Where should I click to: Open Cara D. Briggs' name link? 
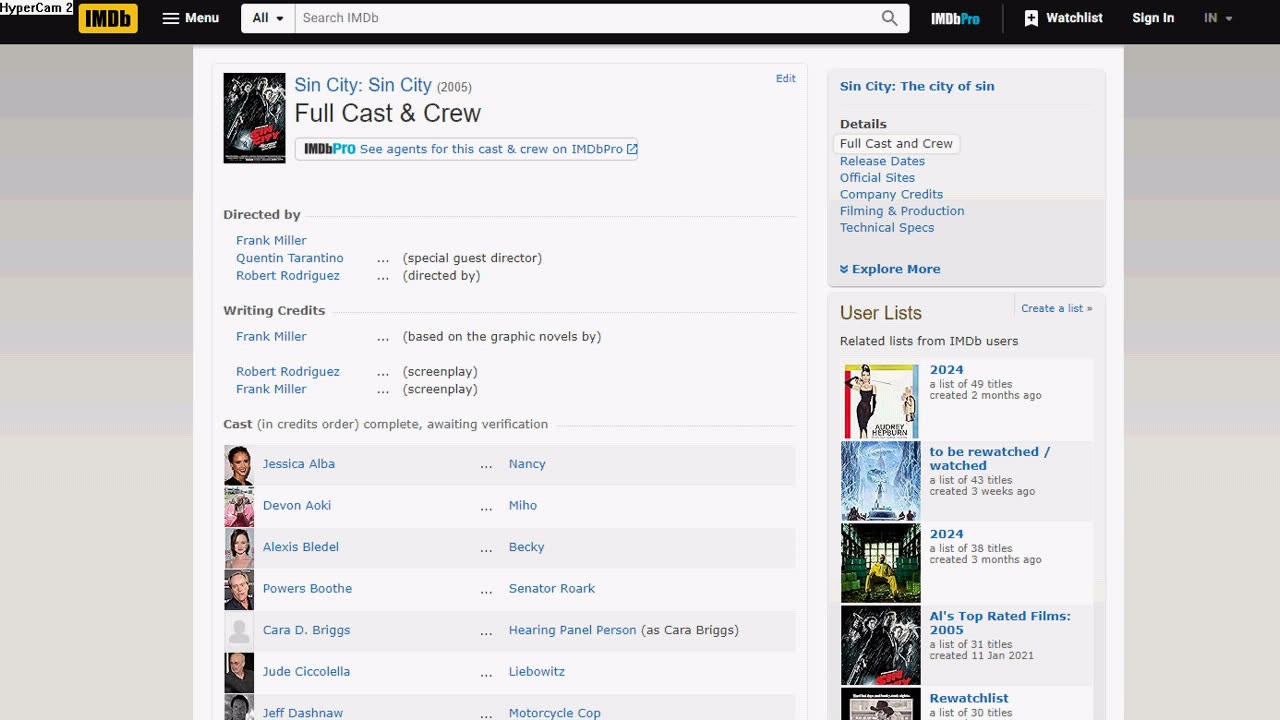pyautogui.click(x=306, y=630)
